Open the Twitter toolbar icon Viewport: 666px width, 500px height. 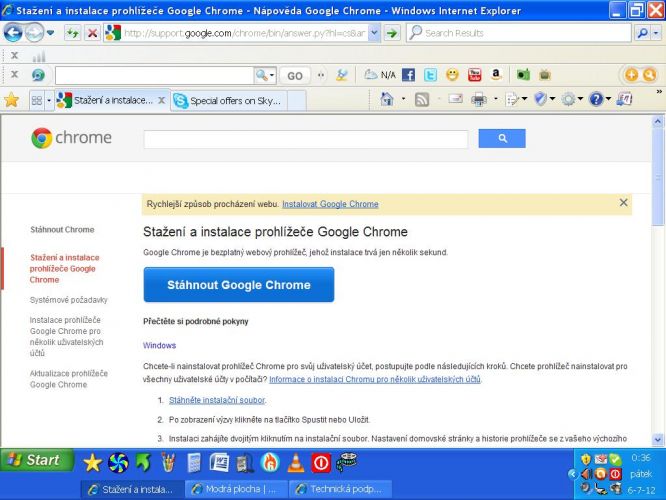(430, 75)
